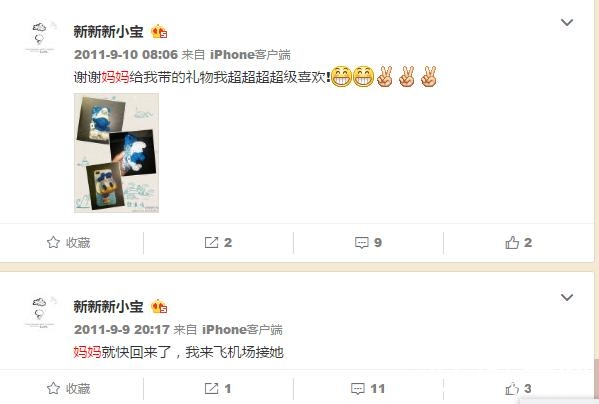Click the red 妈妈 keyword in second post

[x=87, y=352]
